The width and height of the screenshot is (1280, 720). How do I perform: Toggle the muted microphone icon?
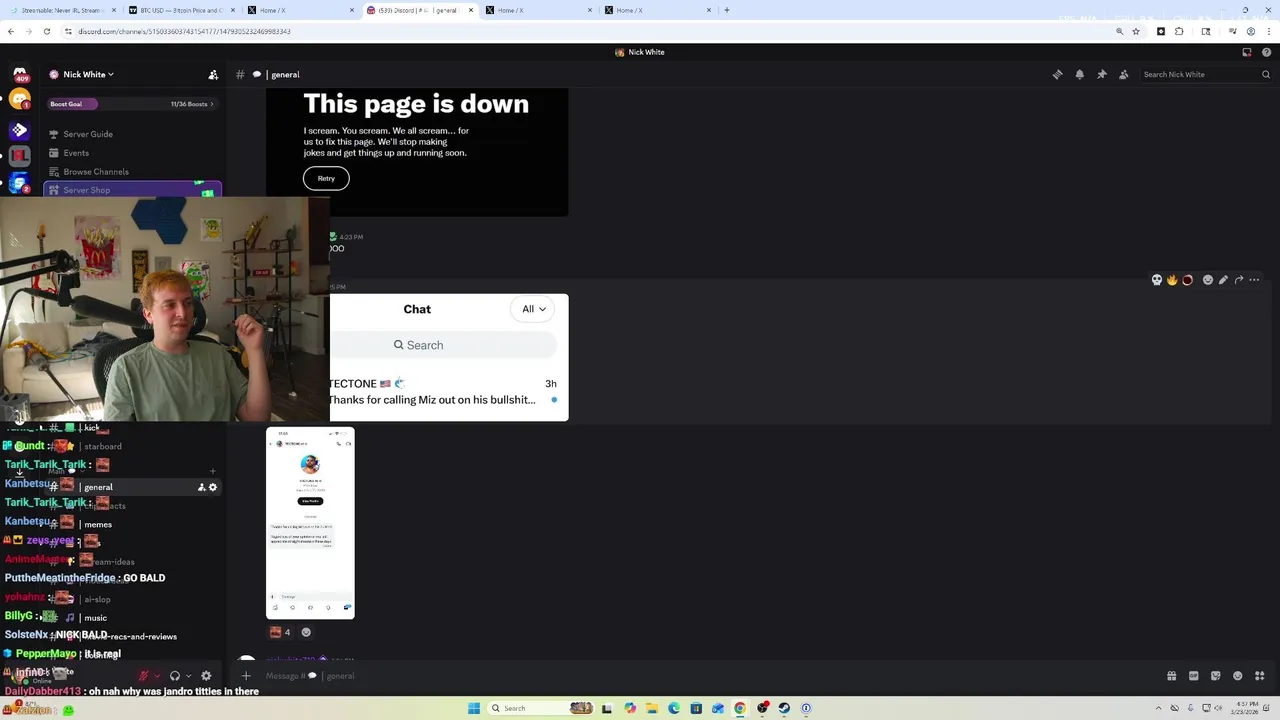(x=144, y=676)
